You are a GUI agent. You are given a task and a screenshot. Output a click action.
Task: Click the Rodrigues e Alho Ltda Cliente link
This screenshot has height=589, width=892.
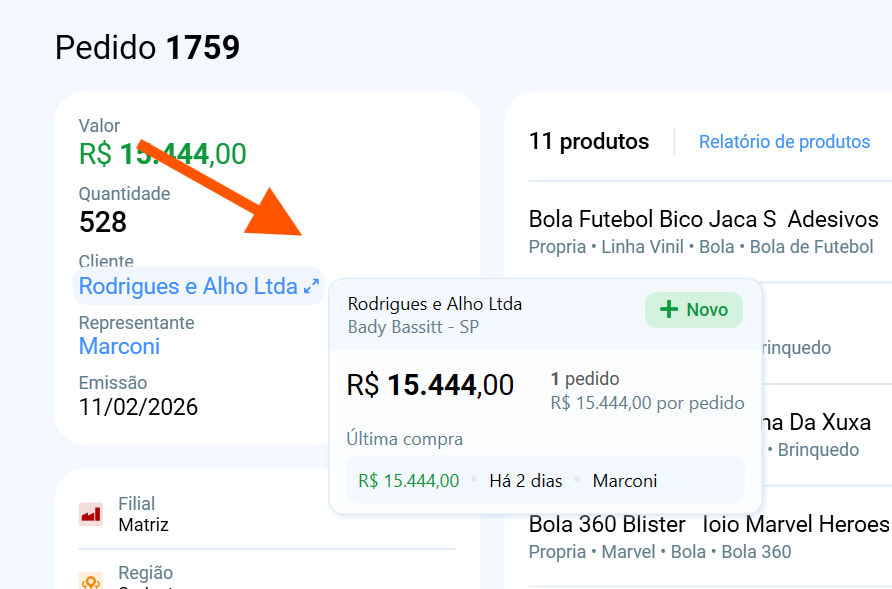pyautogui.click(x=188, y=287)
